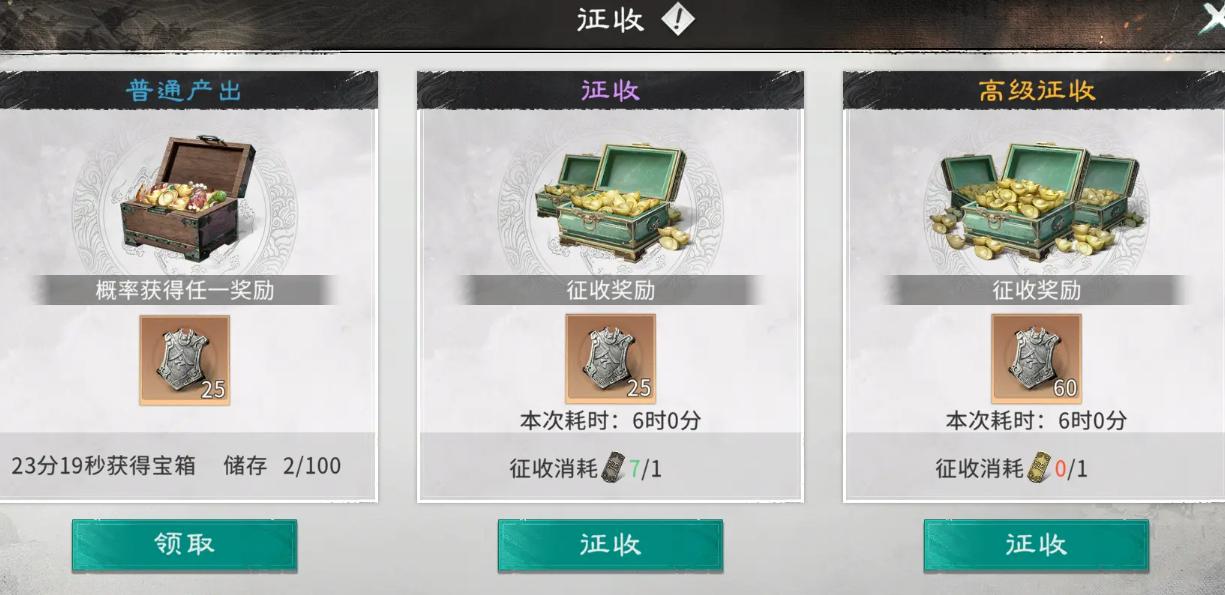The image size is (1225, 595).
Task: Select the 普通产出 panel header
Action: 185,90
